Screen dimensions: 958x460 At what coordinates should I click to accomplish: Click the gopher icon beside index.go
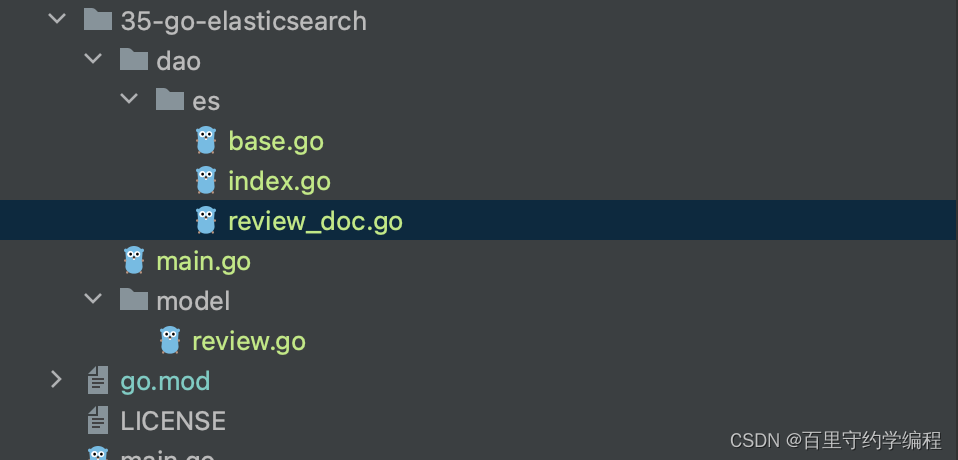click(206, 180)
